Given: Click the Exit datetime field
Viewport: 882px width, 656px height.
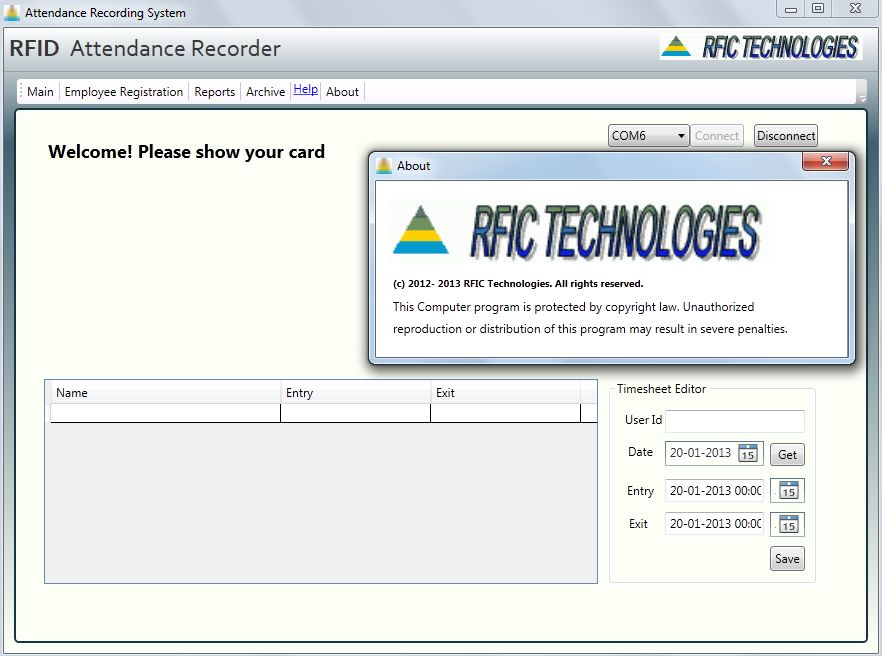Looking at the screenshot, I should pos(714,524).
